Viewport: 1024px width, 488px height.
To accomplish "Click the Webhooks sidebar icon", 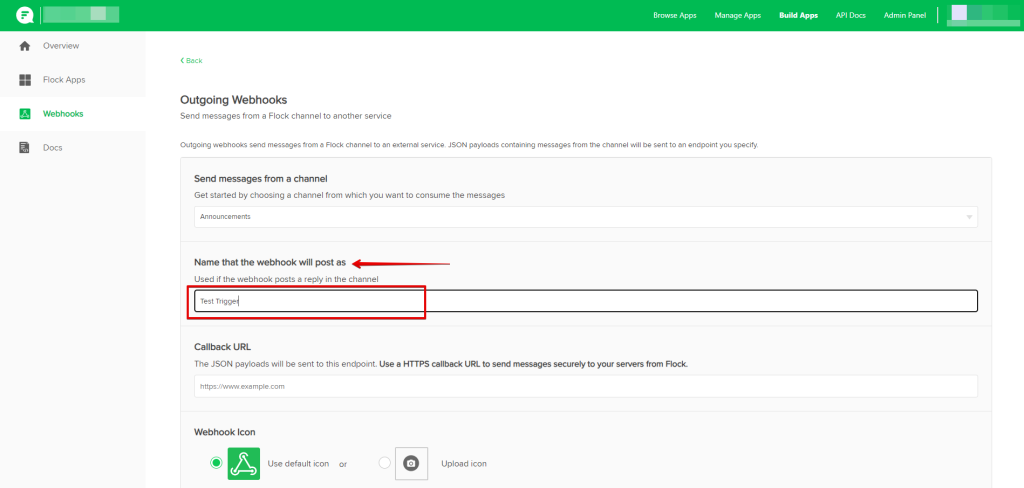I will click(25, 114).
